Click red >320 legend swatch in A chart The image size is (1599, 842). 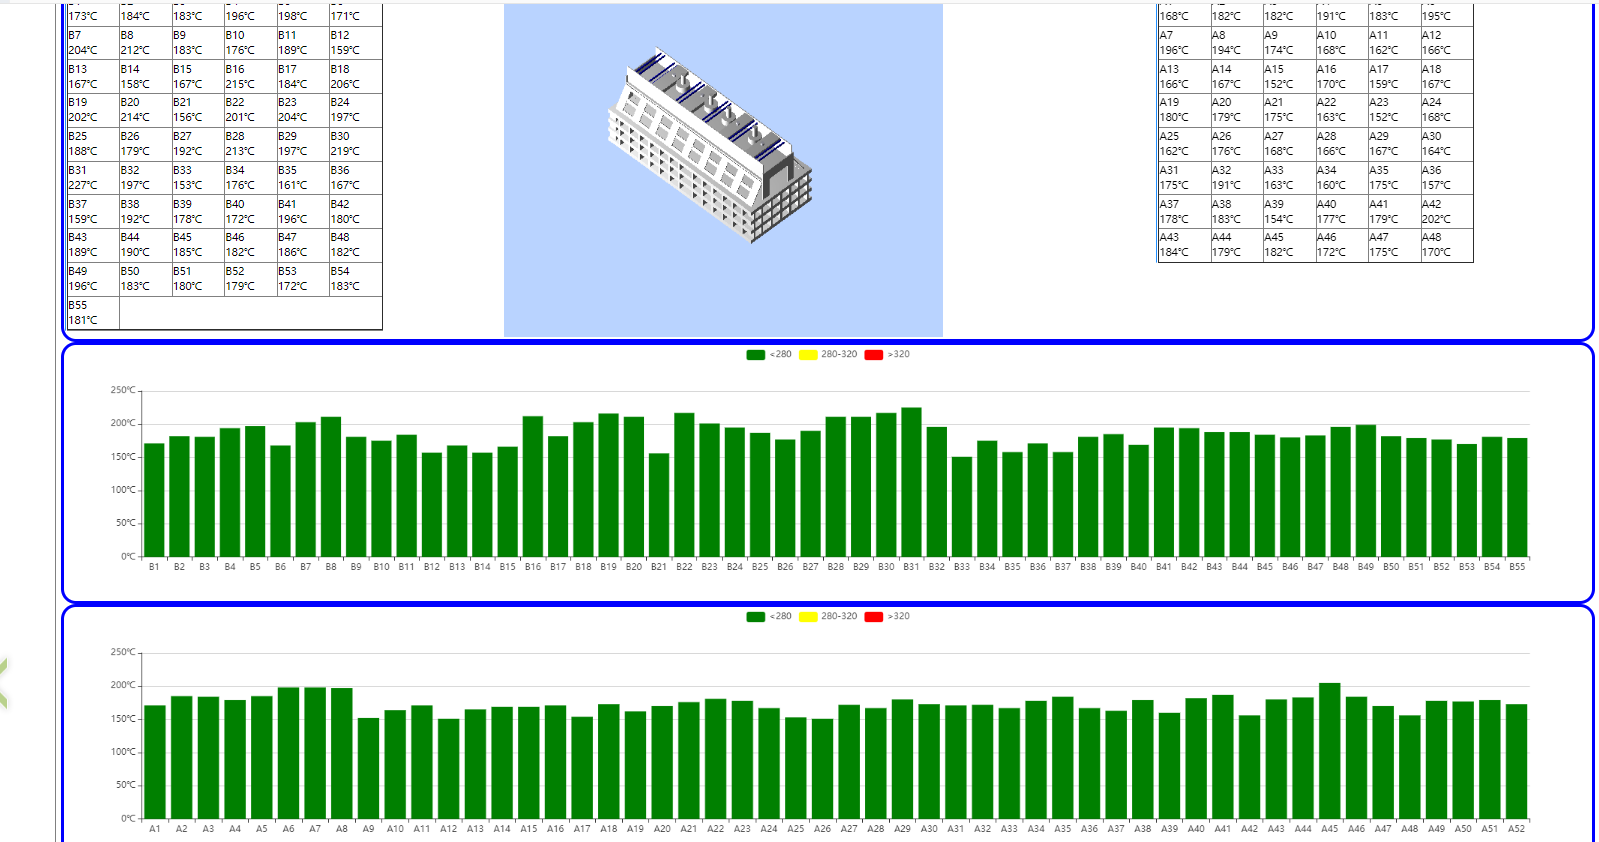pos(873,617)
